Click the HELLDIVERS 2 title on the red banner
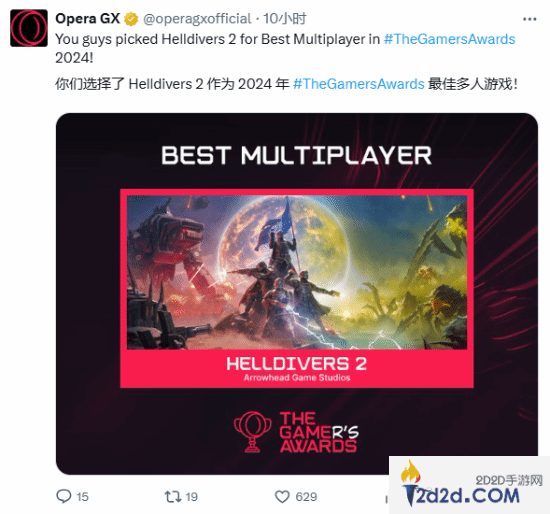Screen dimensions: 550x514 [296, 363]
